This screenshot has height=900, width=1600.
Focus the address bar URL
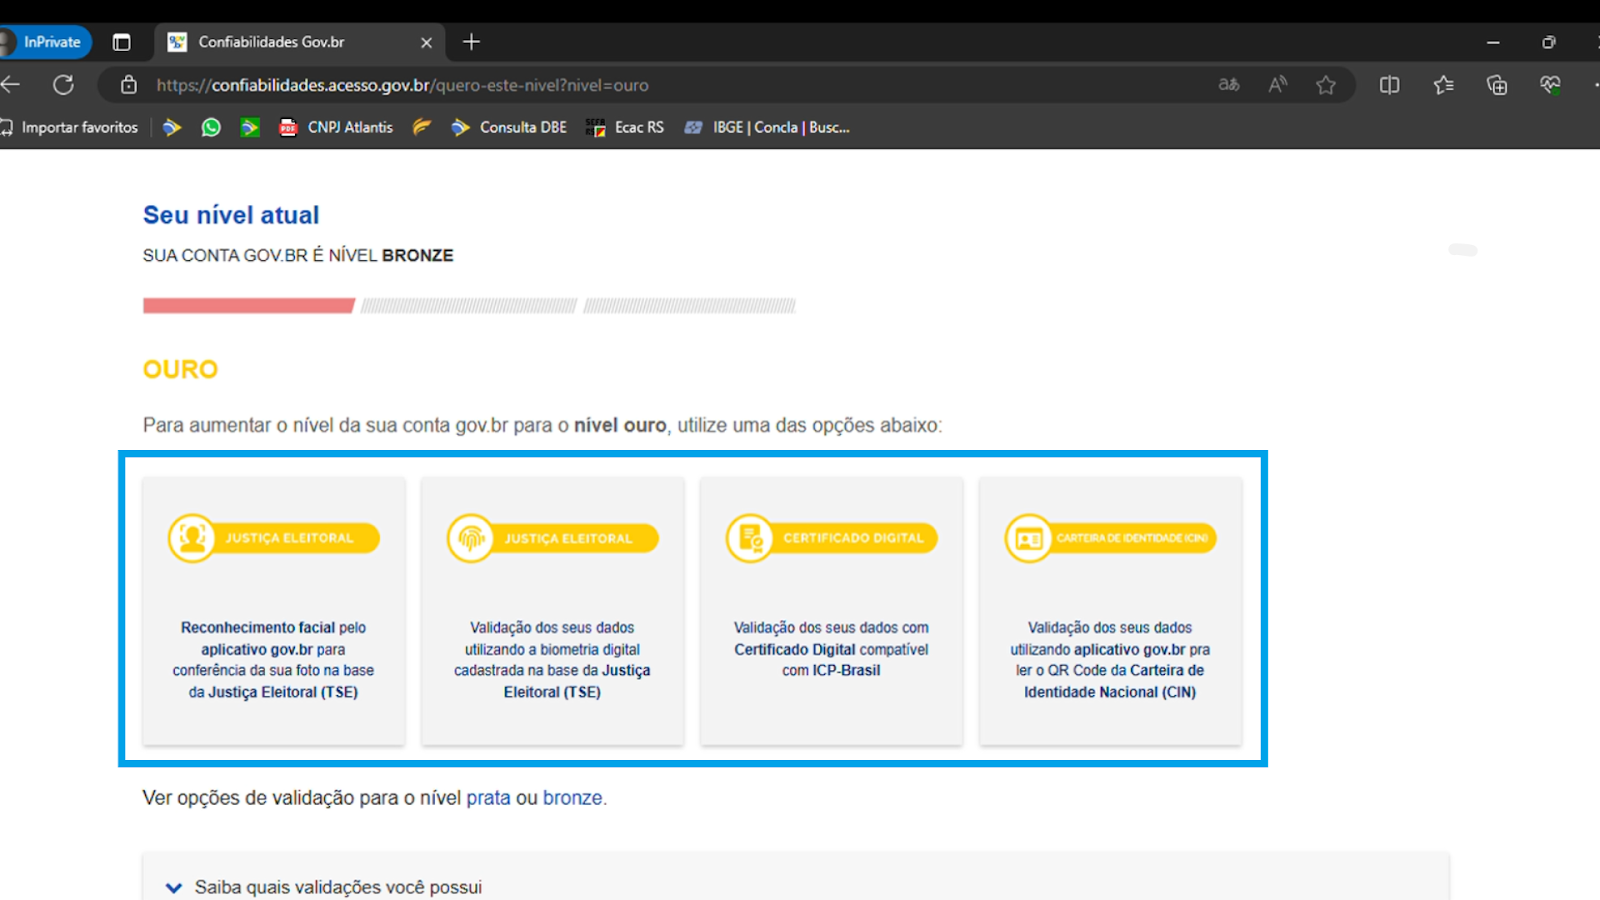coord(402,85)
